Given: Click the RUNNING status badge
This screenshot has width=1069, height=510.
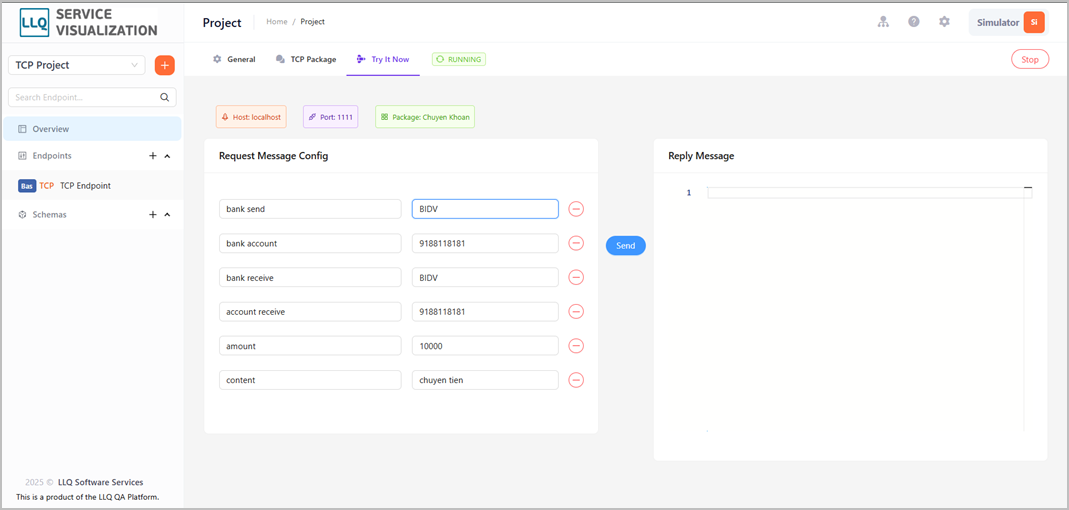Looking at the screenshot, I should pyautogui.click(x=459, y=59).
